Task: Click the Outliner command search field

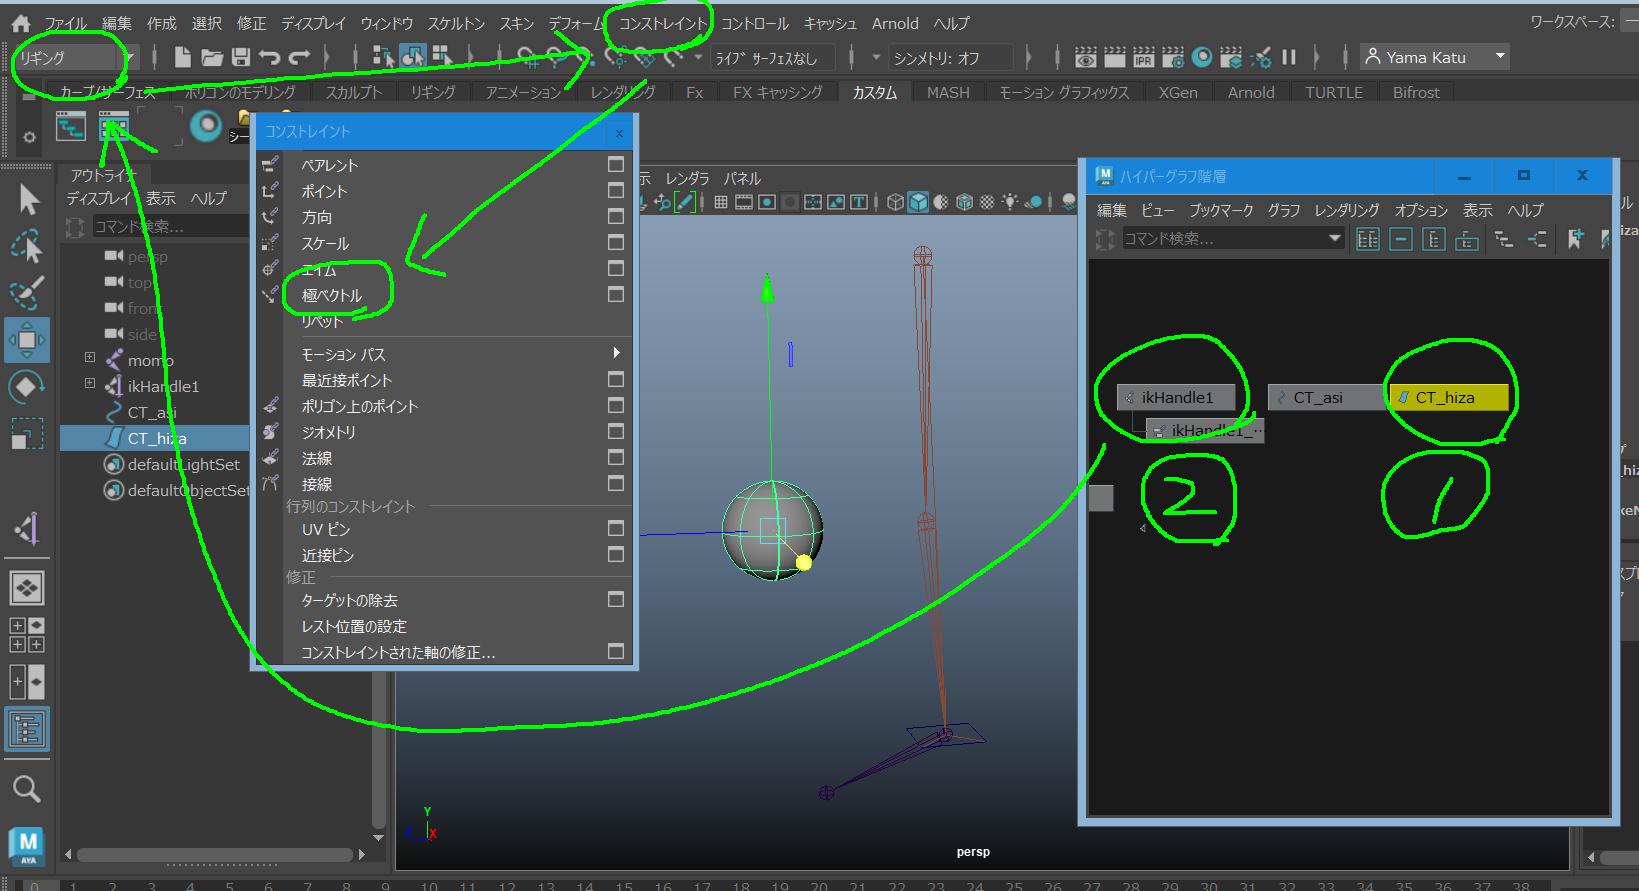Action: (x=170, y=227)
